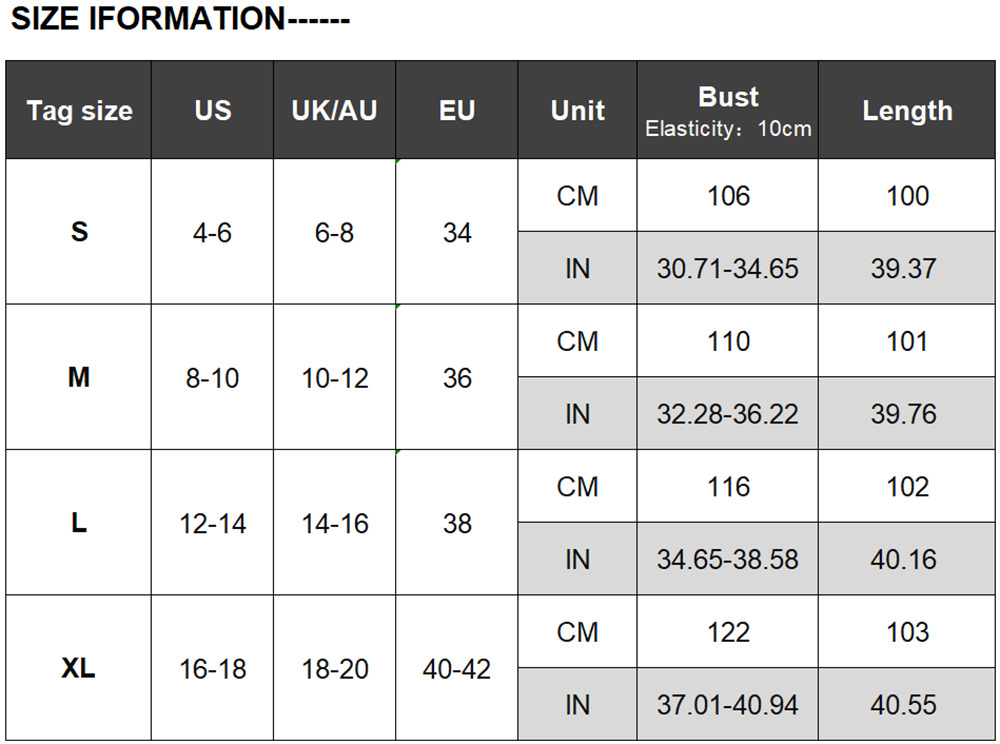Screen dimensions: 1000x744
Task: Click the "US" column header
Action: click(x=213, y=111)
